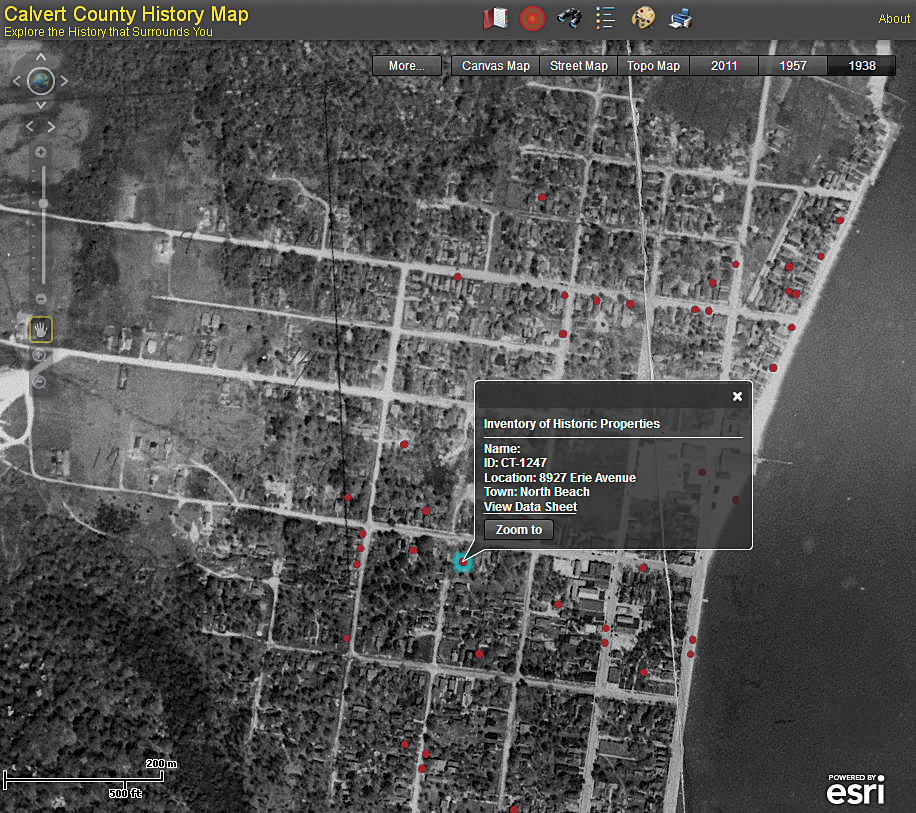The width and height of the screenshot is (916, 813).
Task: Click 'Town: North Beach' text
Action: tap(536, 492)
